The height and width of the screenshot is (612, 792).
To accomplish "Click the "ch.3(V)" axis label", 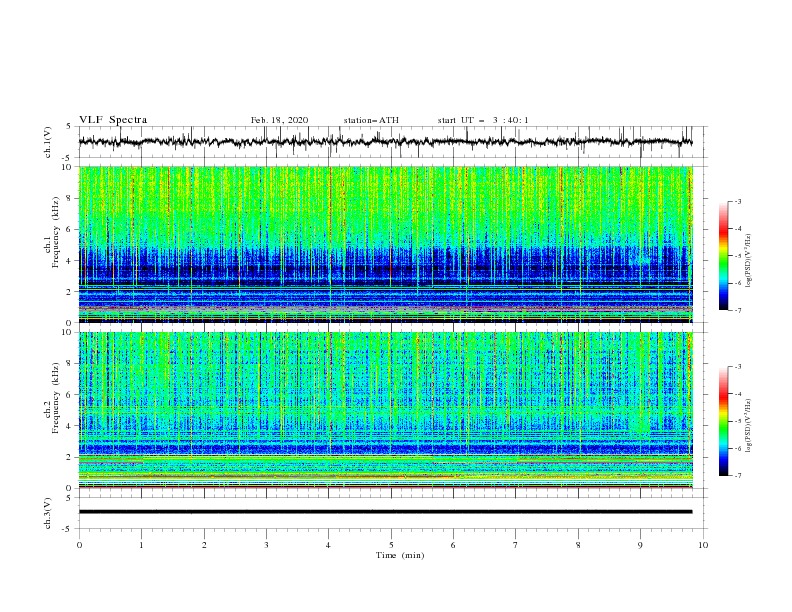I will click(48, 513).
